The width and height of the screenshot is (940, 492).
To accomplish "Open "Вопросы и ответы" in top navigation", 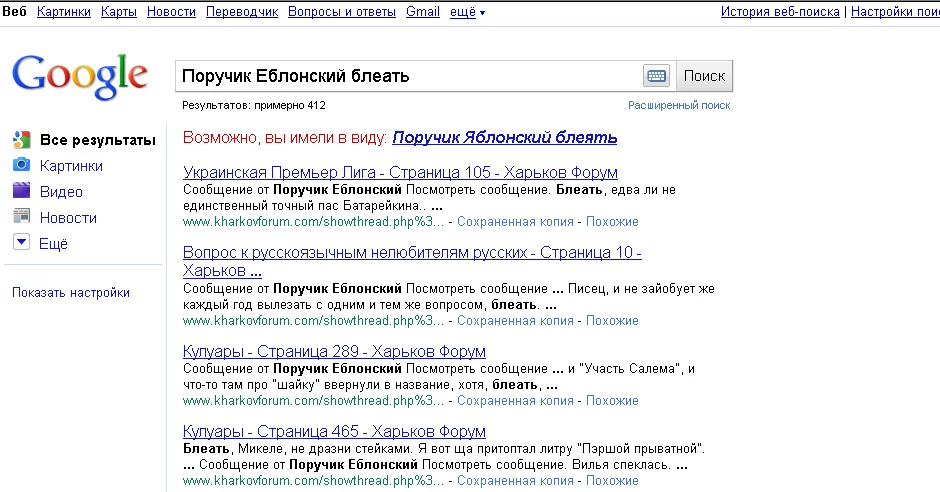I will [x=342, y=11].
